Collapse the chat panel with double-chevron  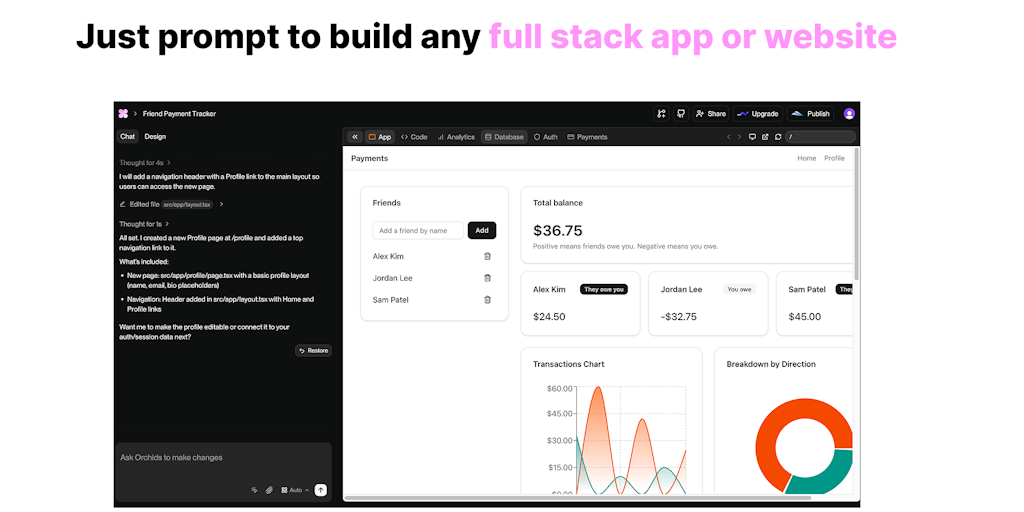tap(355, 137)
